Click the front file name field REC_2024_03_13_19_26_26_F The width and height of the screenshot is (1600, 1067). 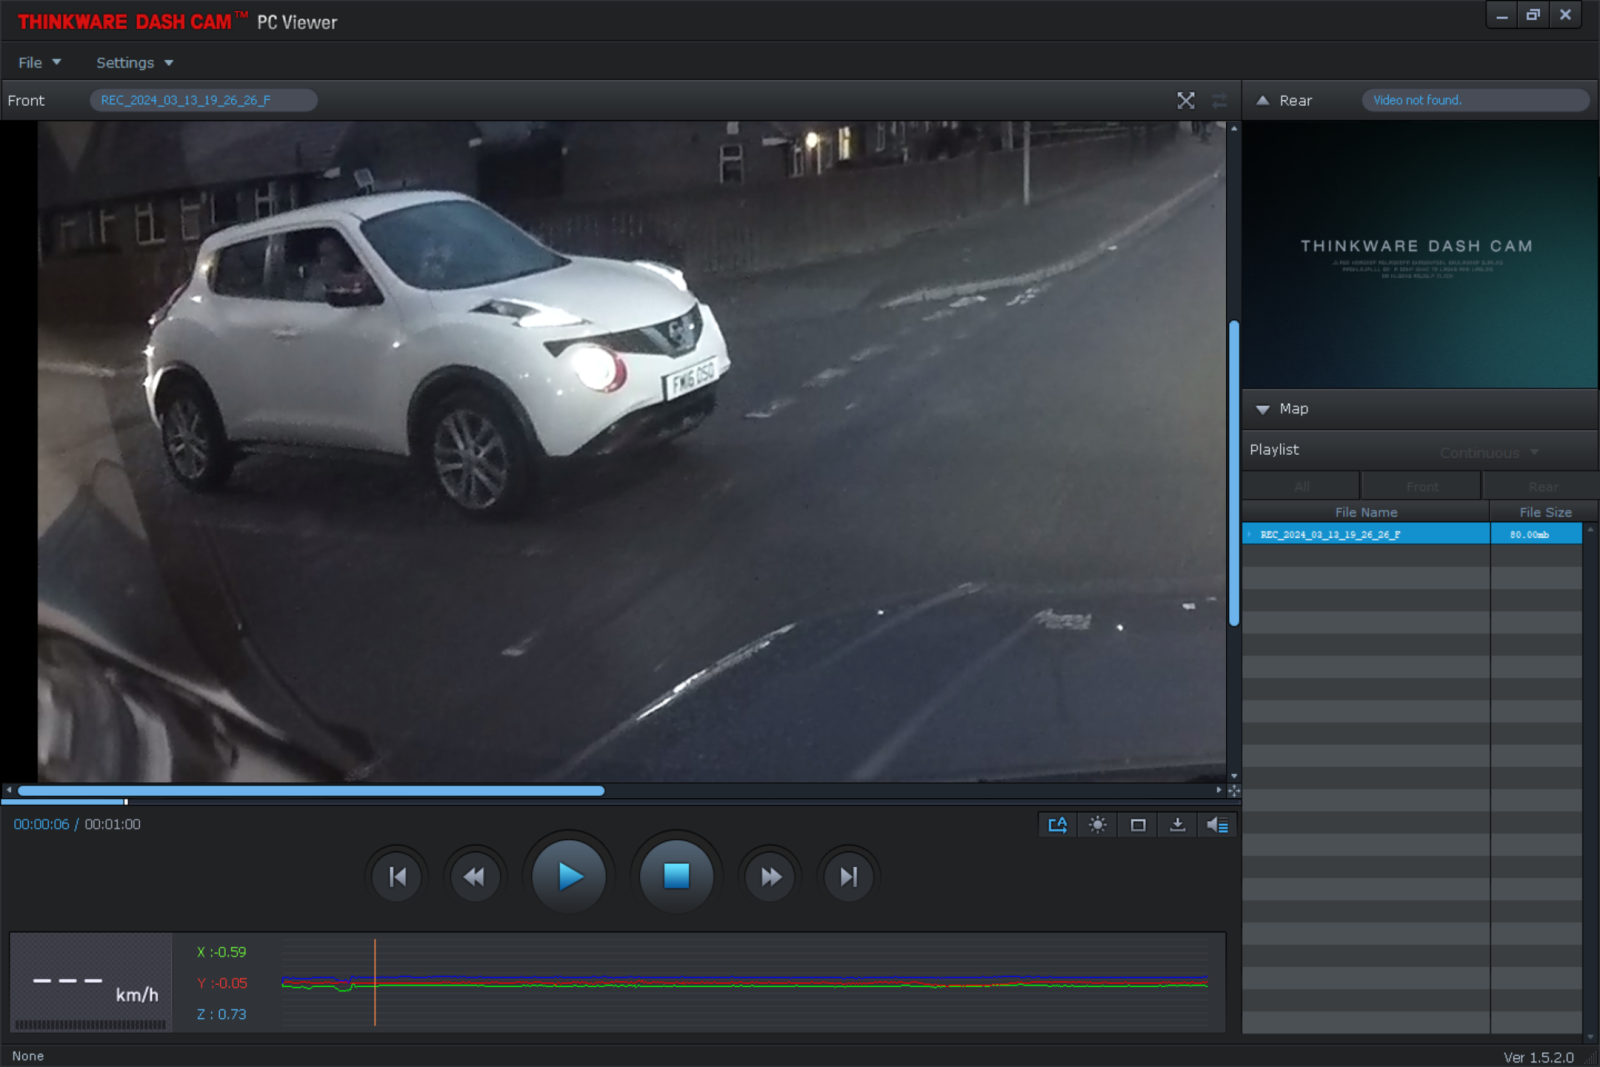(204, 100)
